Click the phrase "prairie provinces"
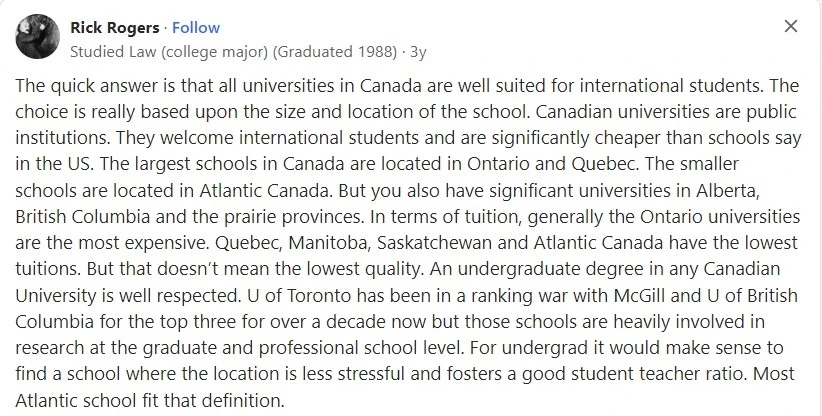Screen dimensions: 822x416 (288, 217)
